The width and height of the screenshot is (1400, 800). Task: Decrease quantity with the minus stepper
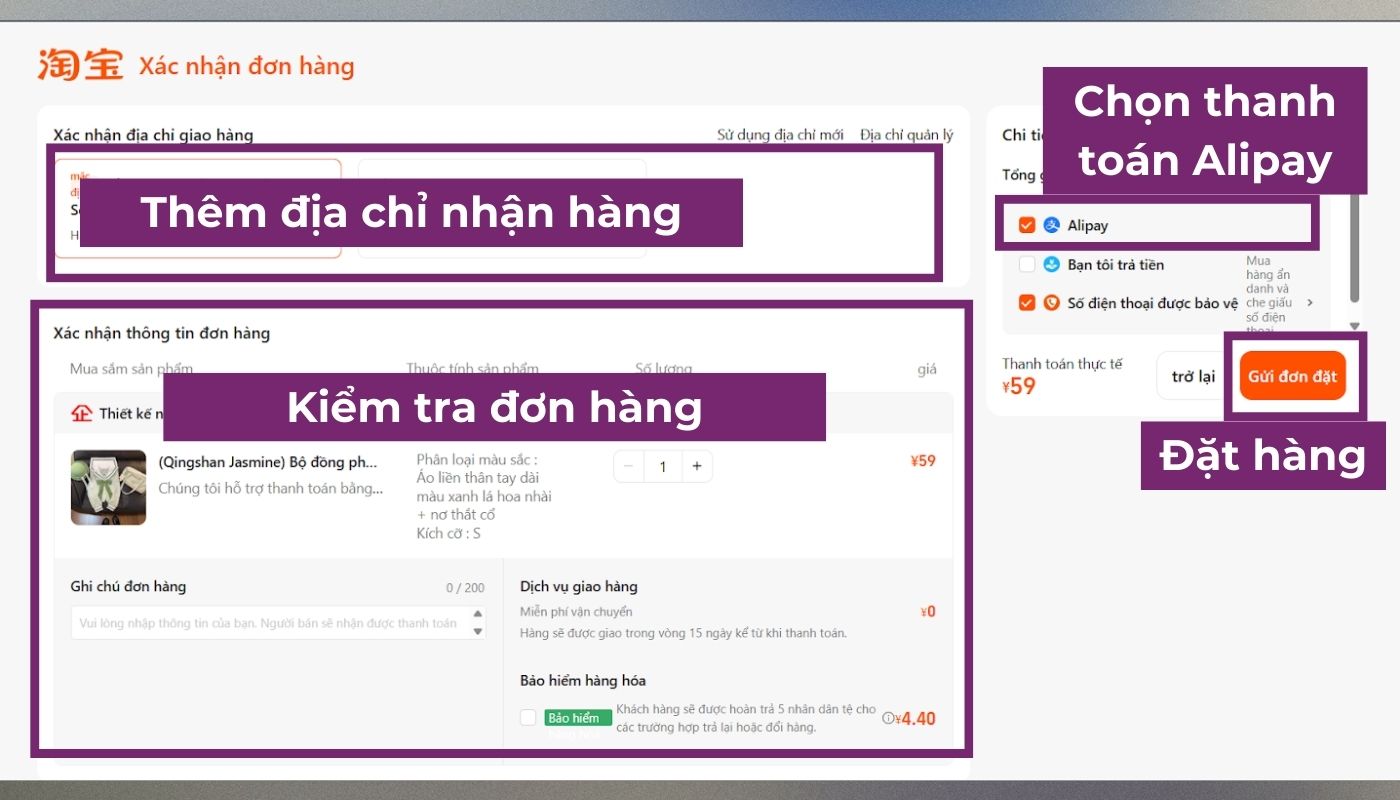coord(628,466)
